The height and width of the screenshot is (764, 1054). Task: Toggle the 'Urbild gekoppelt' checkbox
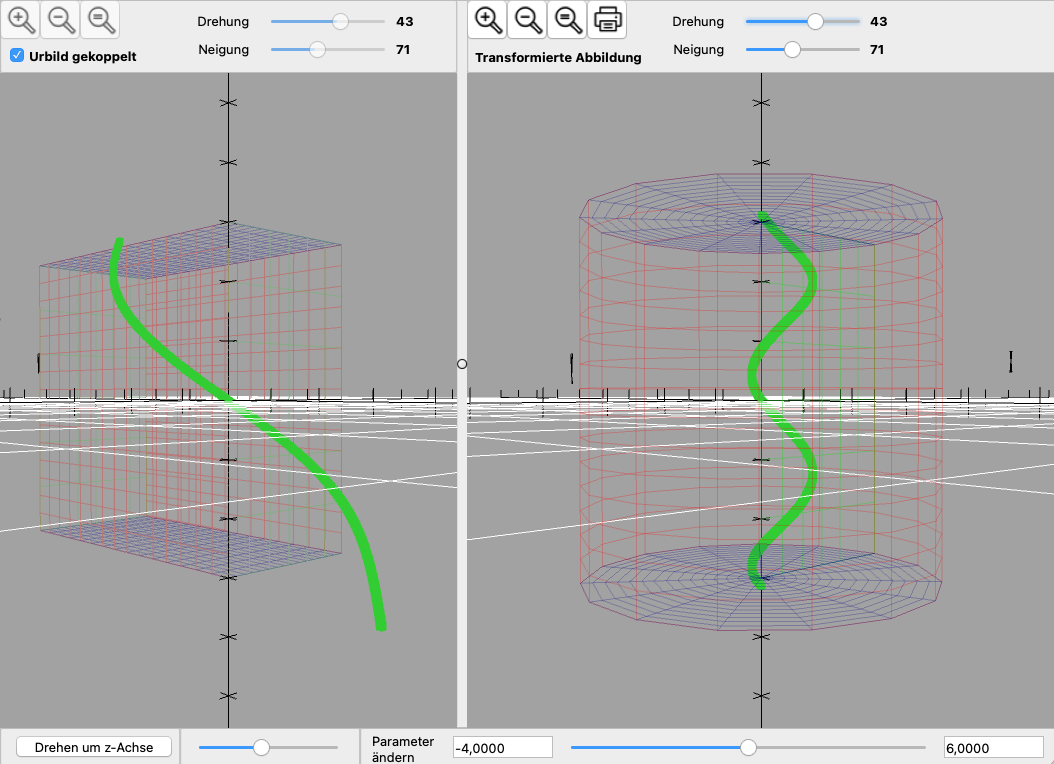(x=17, y=56)
